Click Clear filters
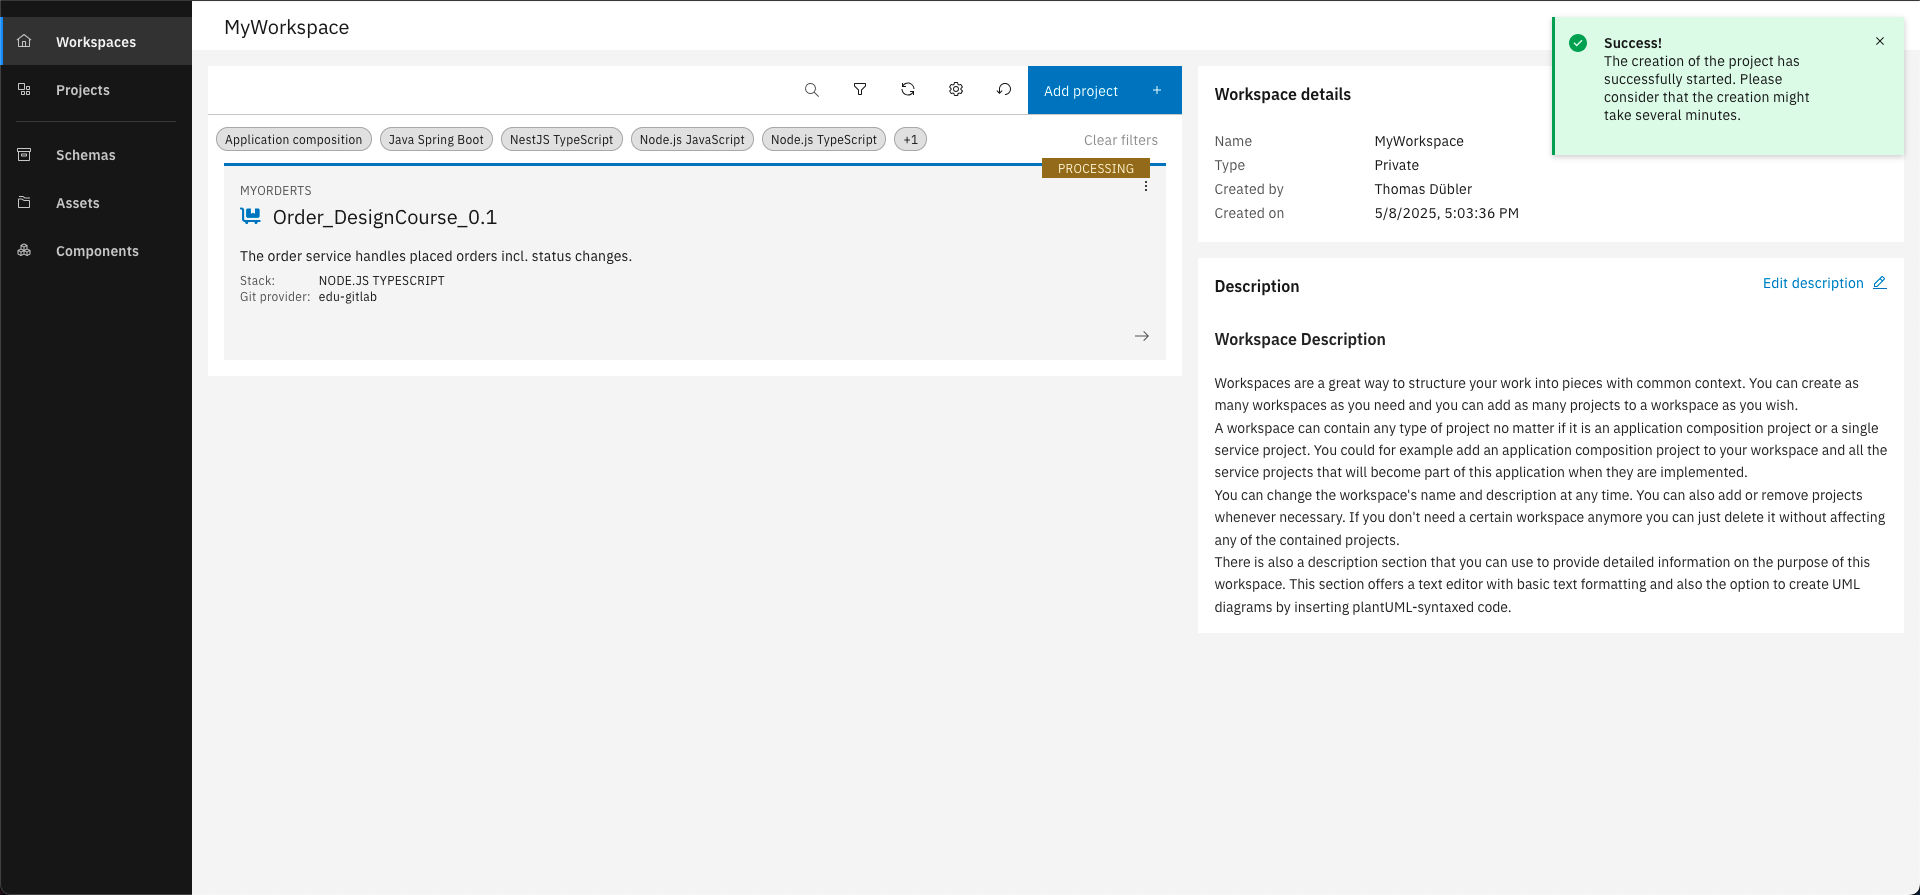The image size is (1920, 895). pos(1121,140)
